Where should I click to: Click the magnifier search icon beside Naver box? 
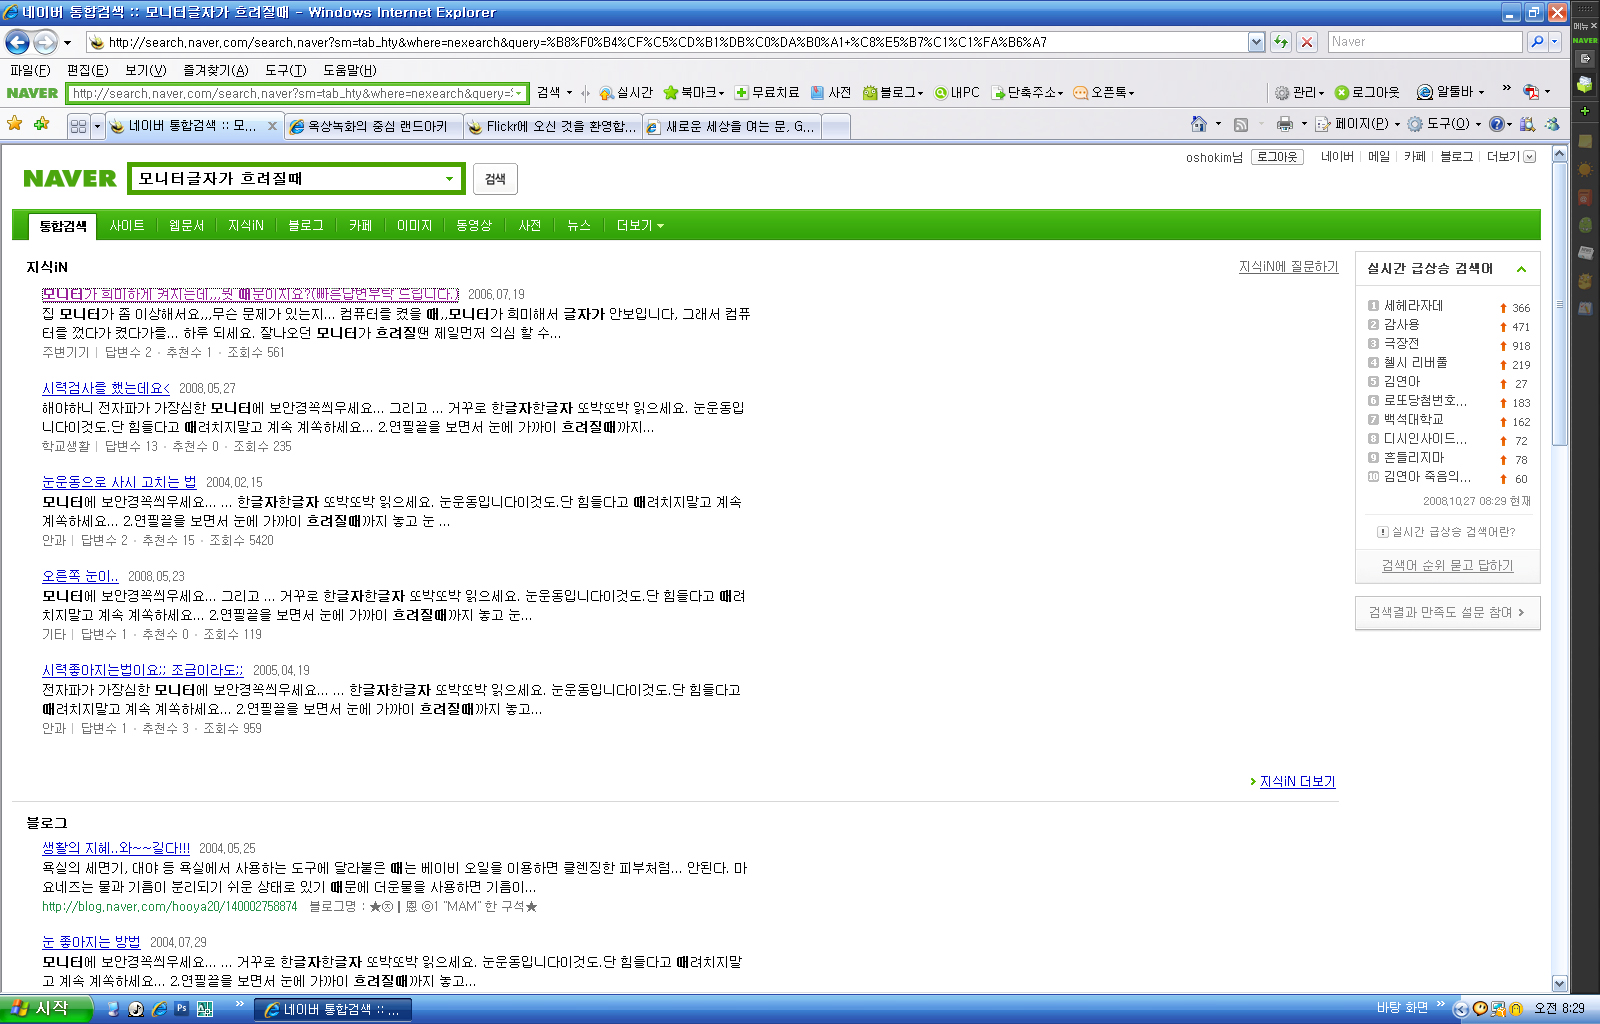pyautogui.click(x=1537, y=42)
